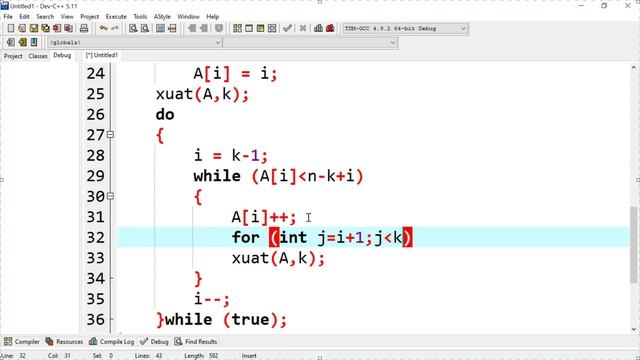640x360 pixels.
Task: Switch to the Project sidebar tab
Action: pyautogui.click(x=13, y=56)
